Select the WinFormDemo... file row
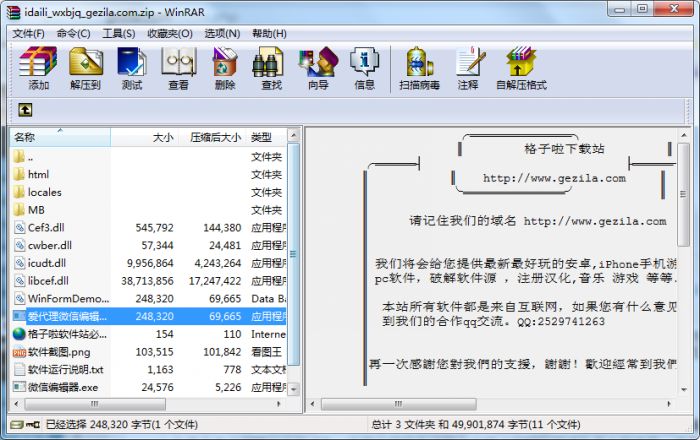 coord(149,299)
